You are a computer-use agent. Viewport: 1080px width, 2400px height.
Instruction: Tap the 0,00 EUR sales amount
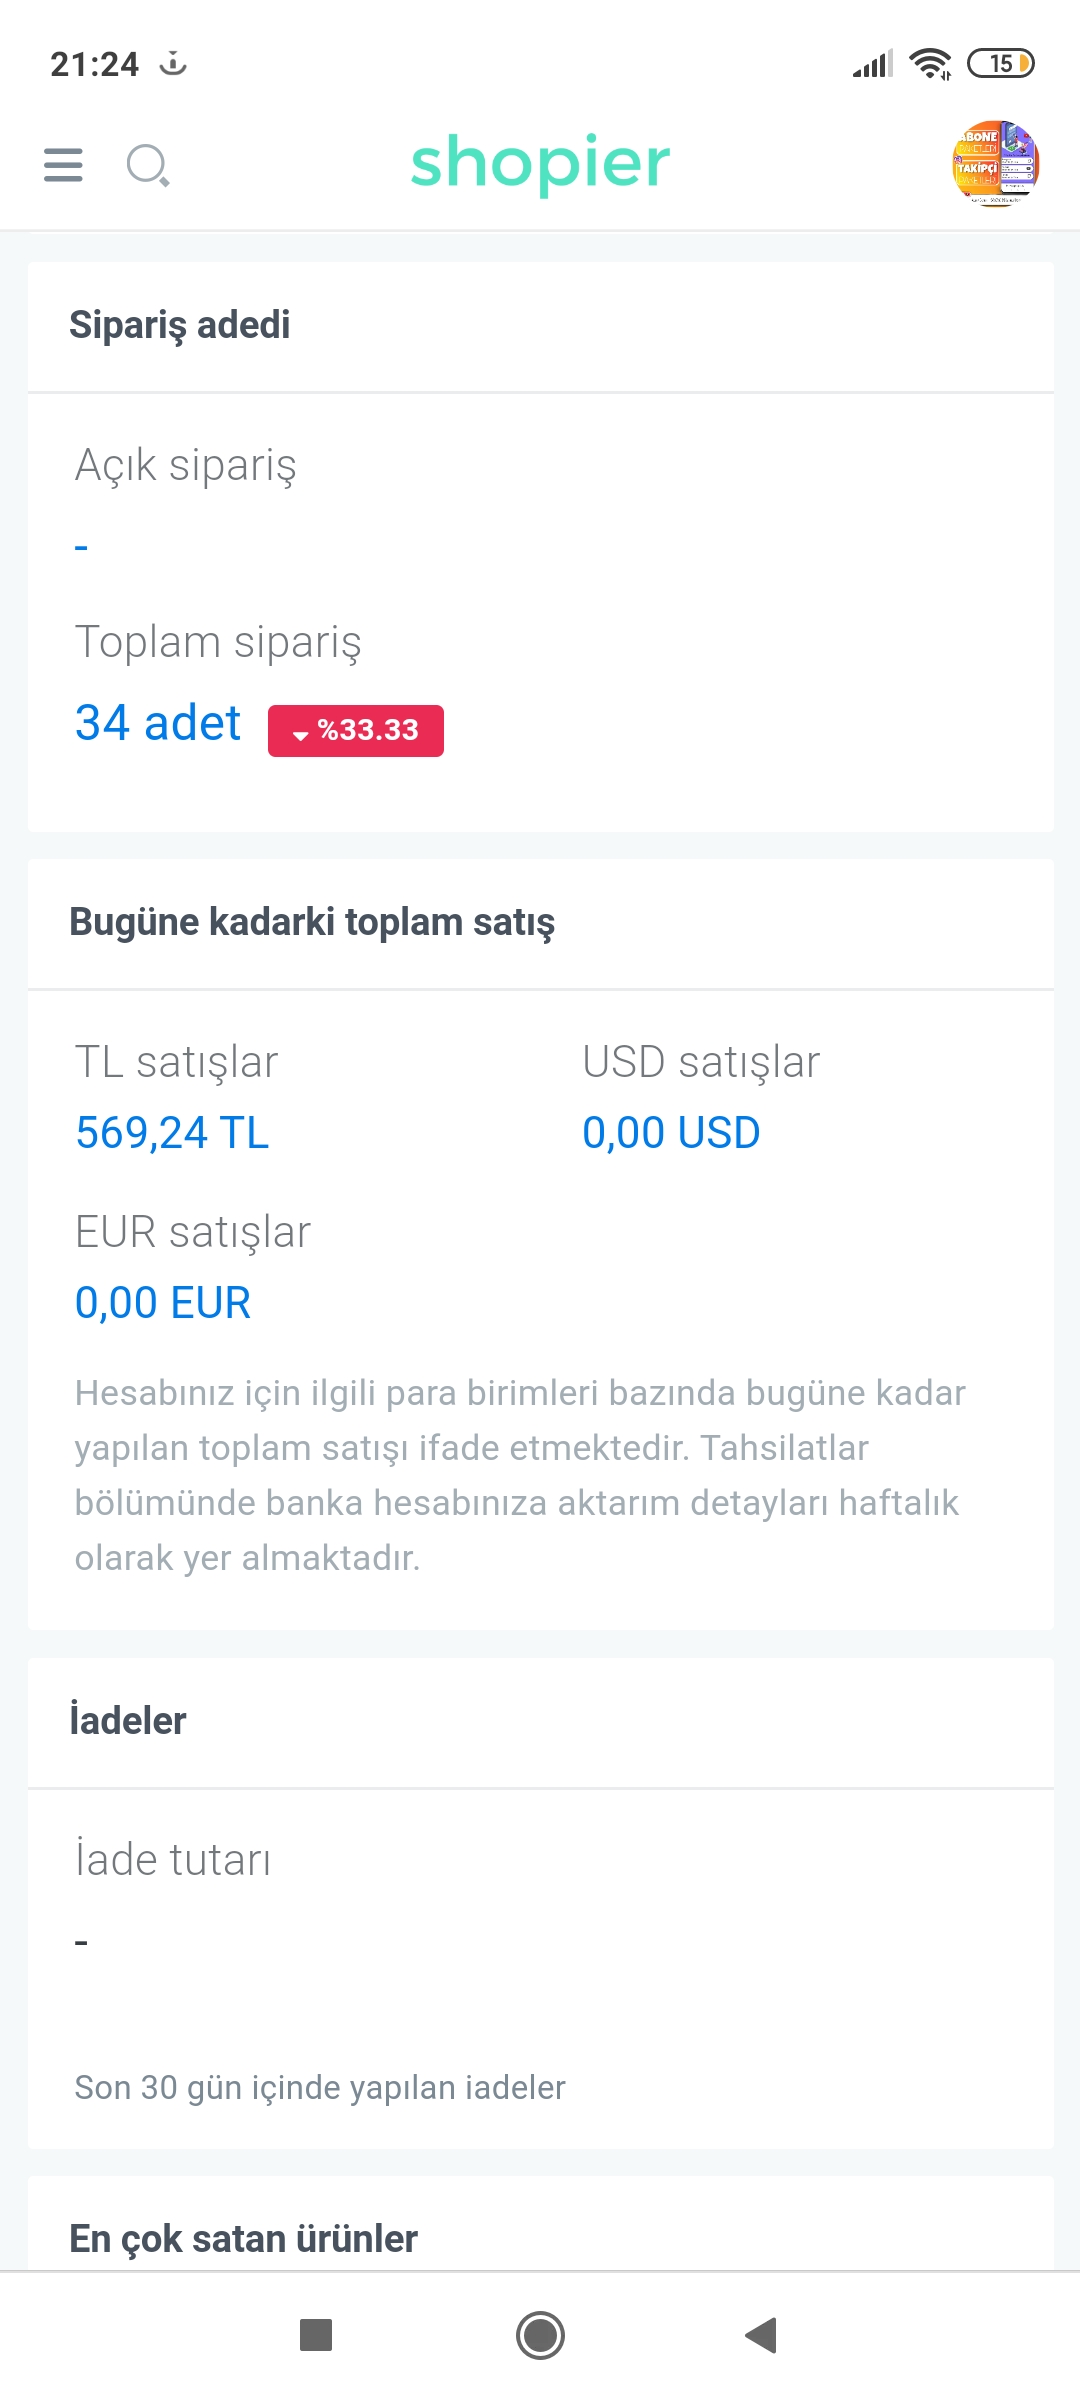point(163,1303)
